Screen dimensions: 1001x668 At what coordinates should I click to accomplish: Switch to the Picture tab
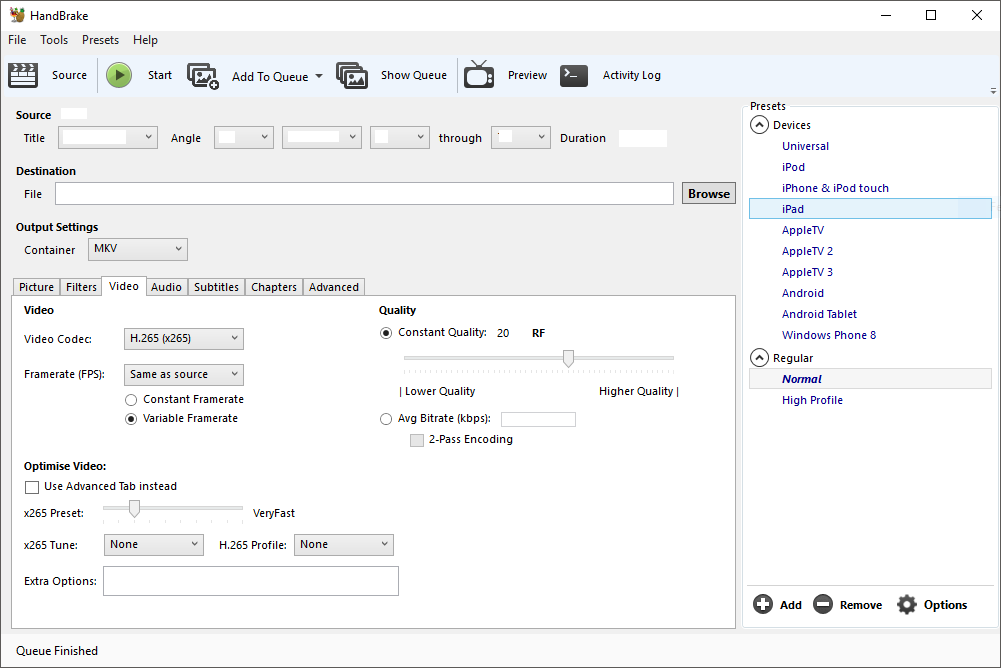pyautogui.click(x=36, y=287)
